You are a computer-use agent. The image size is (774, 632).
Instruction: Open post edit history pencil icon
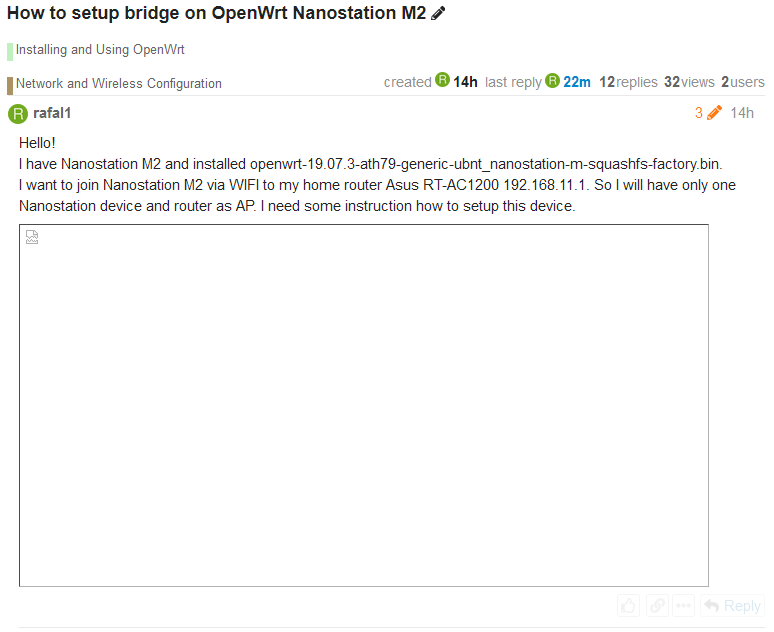(x=714, y=113)
